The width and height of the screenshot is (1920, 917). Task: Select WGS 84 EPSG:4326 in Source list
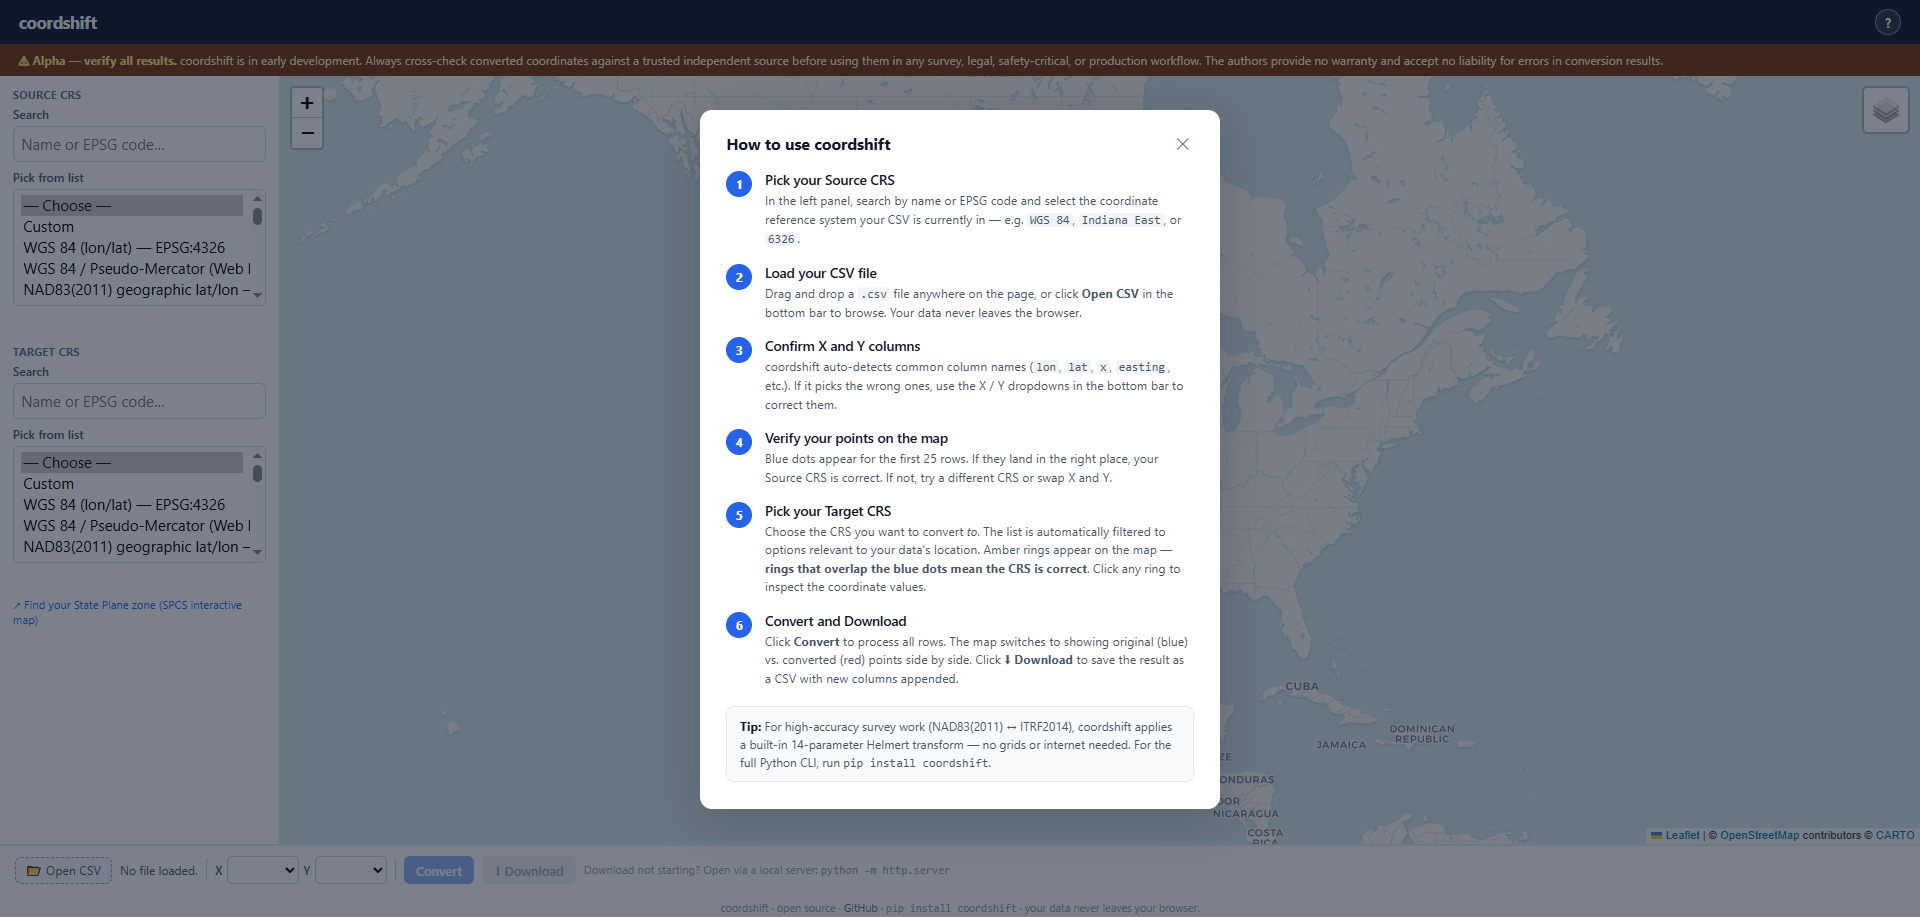[x=132, y=248]
